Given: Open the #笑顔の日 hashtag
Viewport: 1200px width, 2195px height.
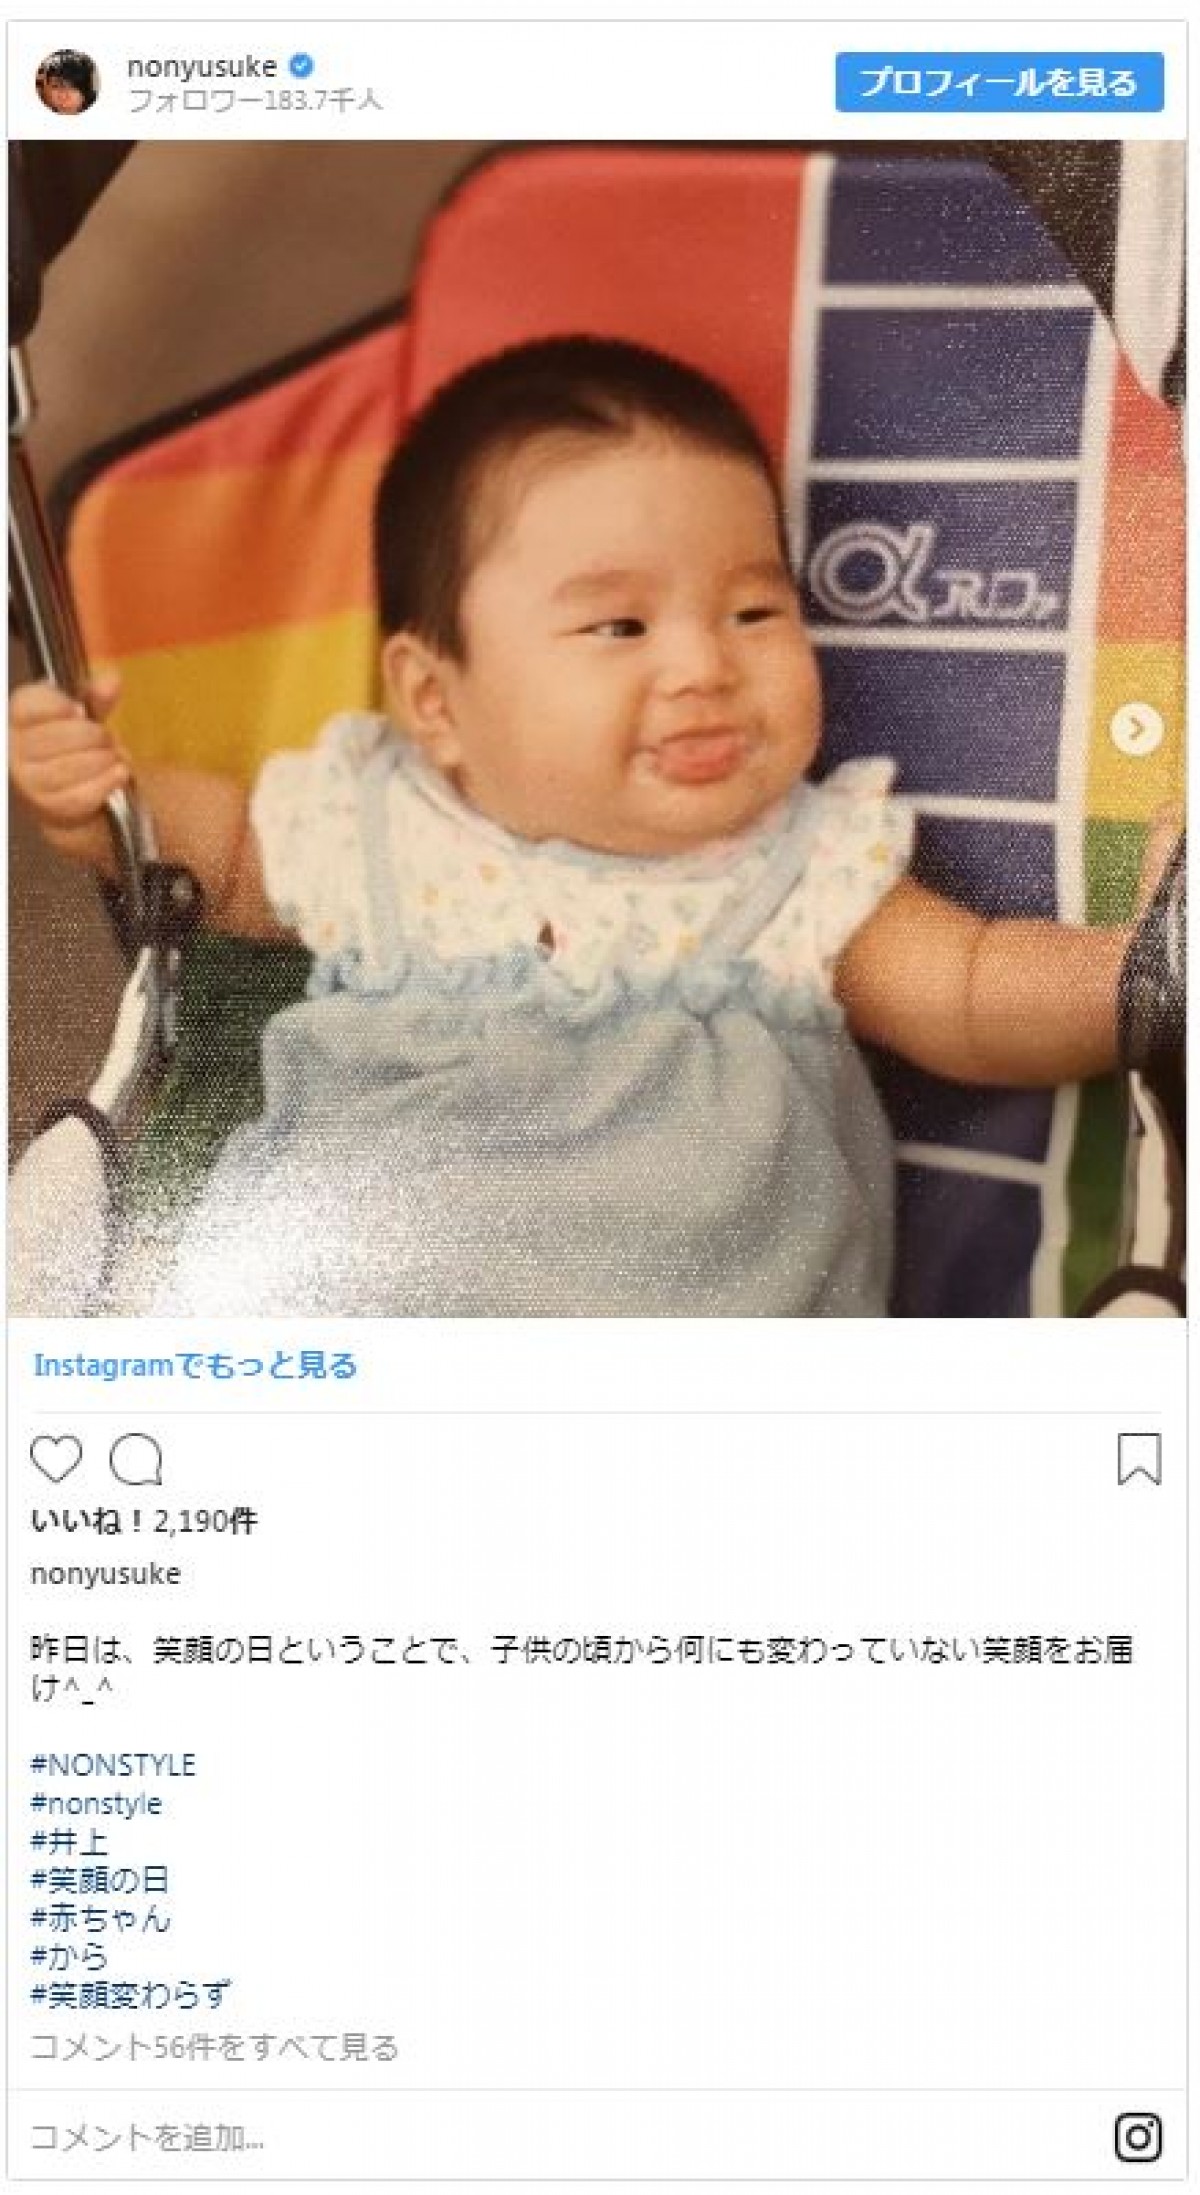Looking at the screenshot, I should [x=100, y=1879].
